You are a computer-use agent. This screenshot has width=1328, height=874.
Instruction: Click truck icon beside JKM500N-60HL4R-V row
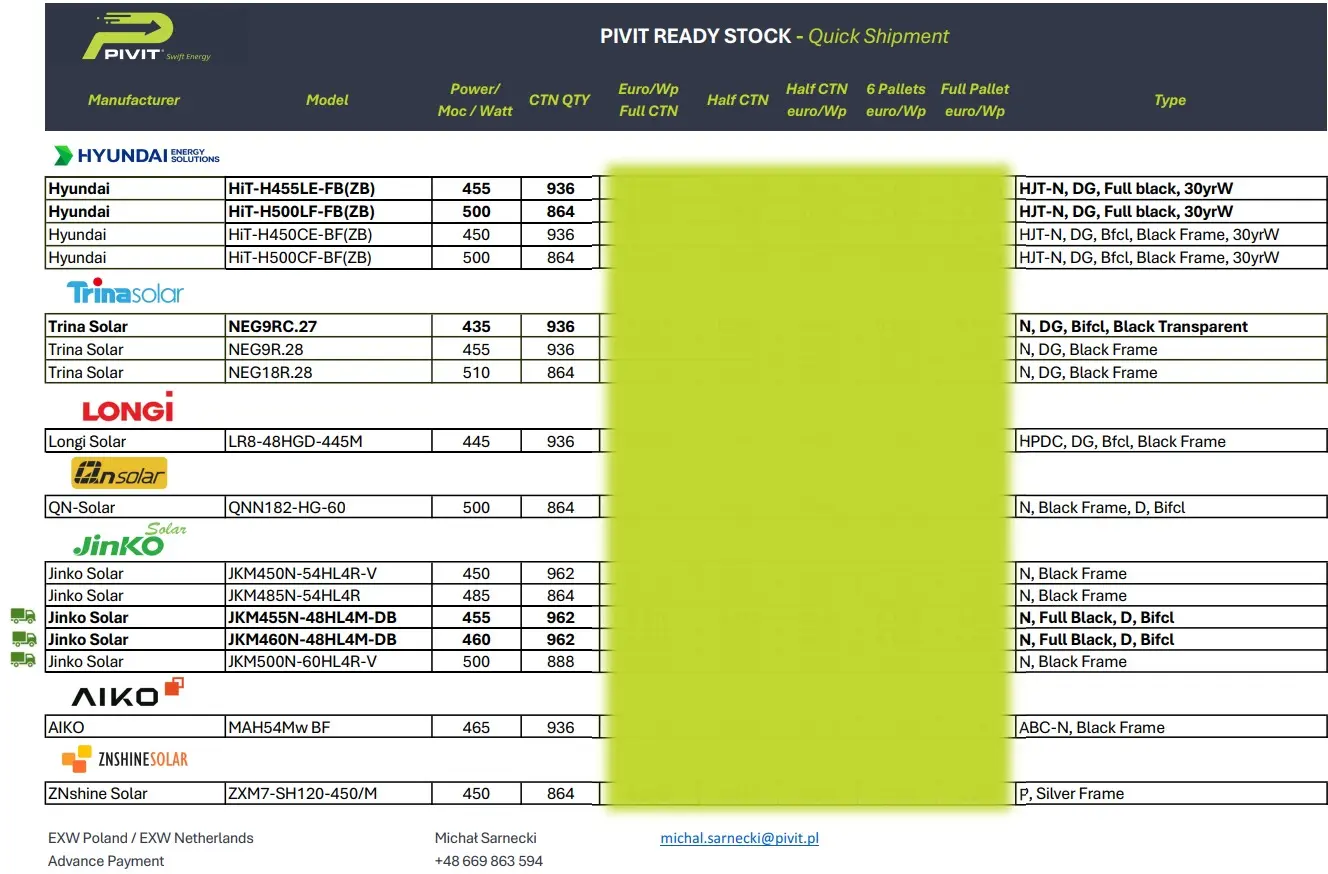pos(23,660)
